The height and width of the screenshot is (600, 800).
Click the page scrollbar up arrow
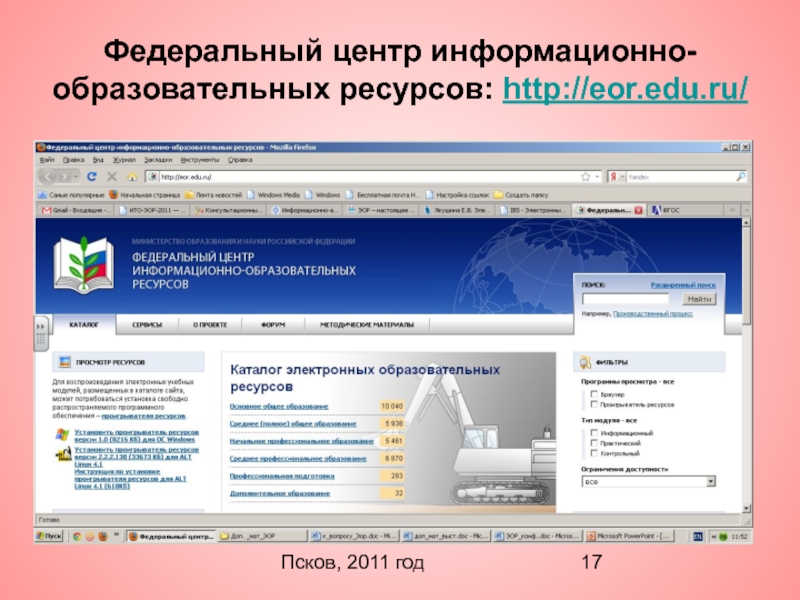coord(746,223)
